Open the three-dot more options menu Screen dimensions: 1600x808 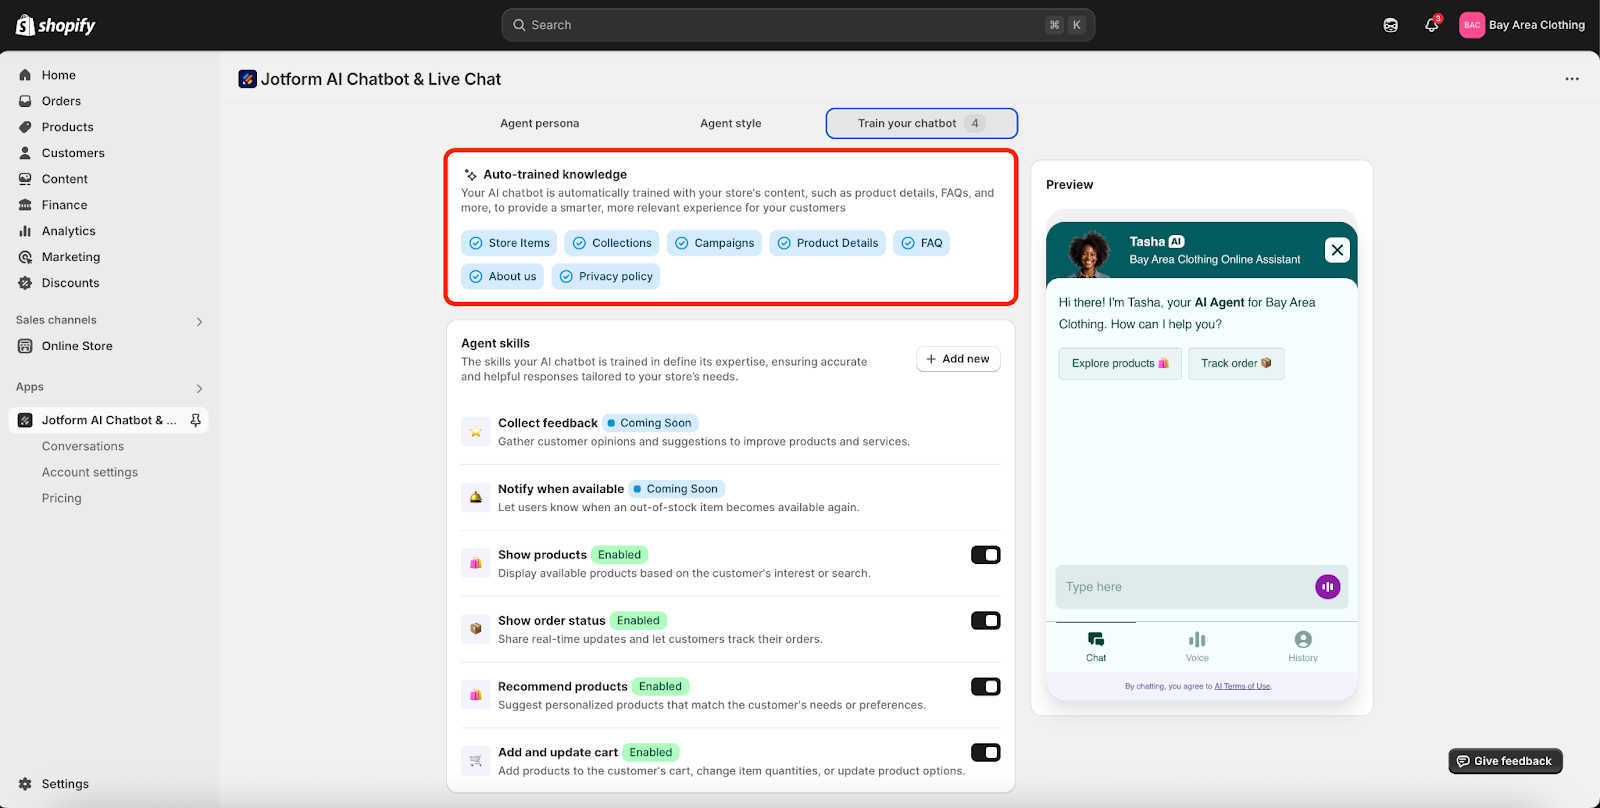click(1572, 79)
